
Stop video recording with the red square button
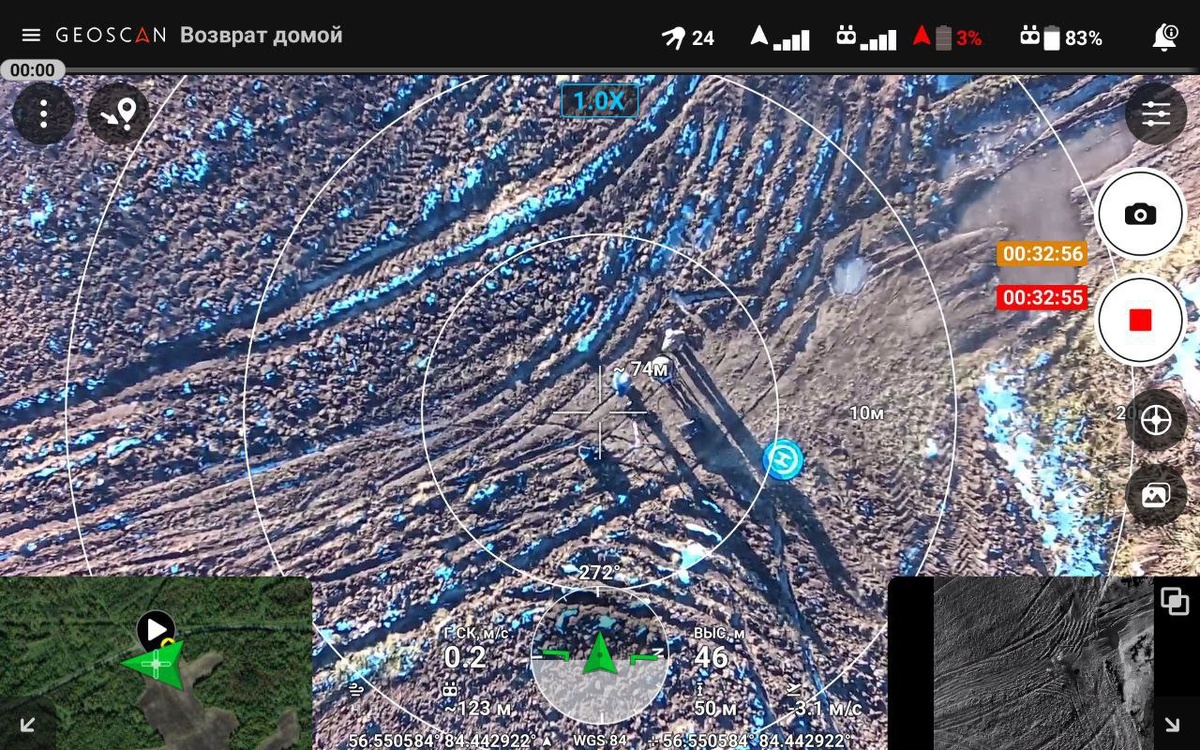click(1140, 320)
